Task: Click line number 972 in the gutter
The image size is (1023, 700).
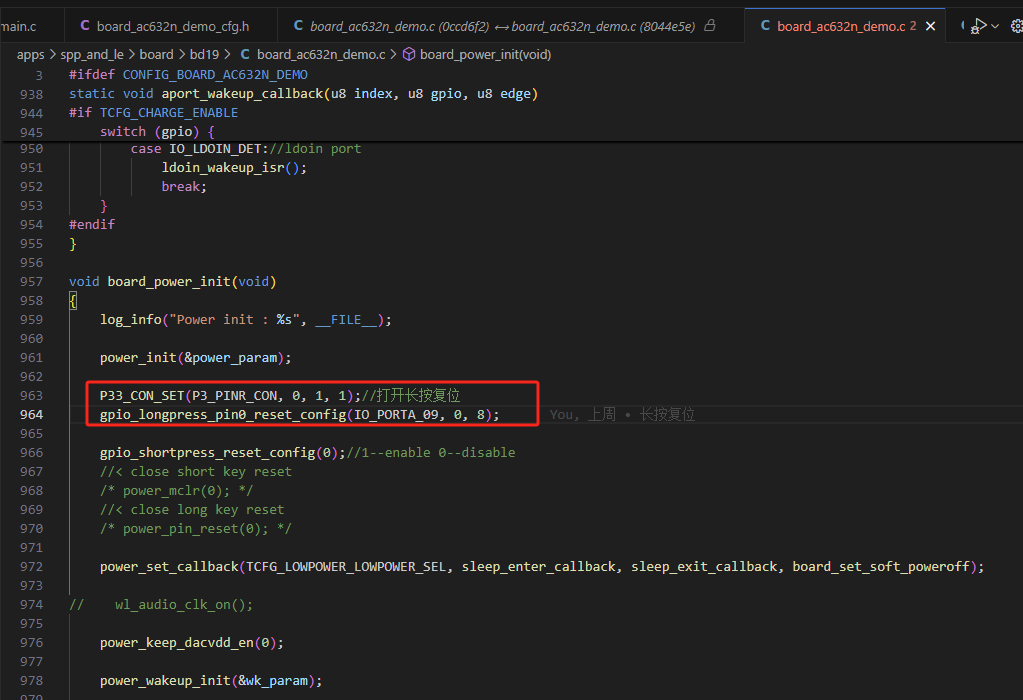Action: pos(31,566)
